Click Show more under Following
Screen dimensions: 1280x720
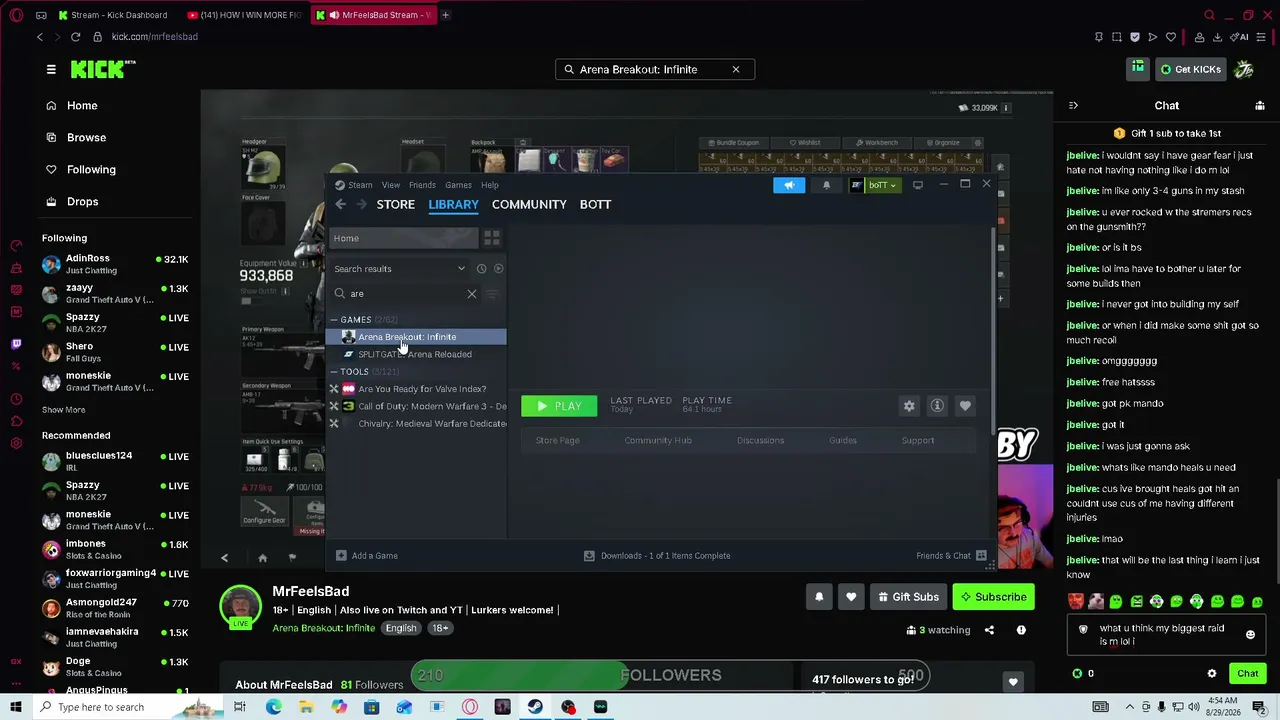(x=63, y=410)
